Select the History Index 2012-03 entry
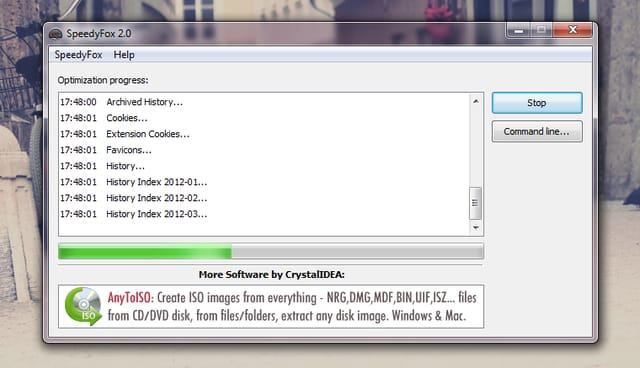Image resolution: width=640 pixels, height=368 pixels. pos(133,214)
